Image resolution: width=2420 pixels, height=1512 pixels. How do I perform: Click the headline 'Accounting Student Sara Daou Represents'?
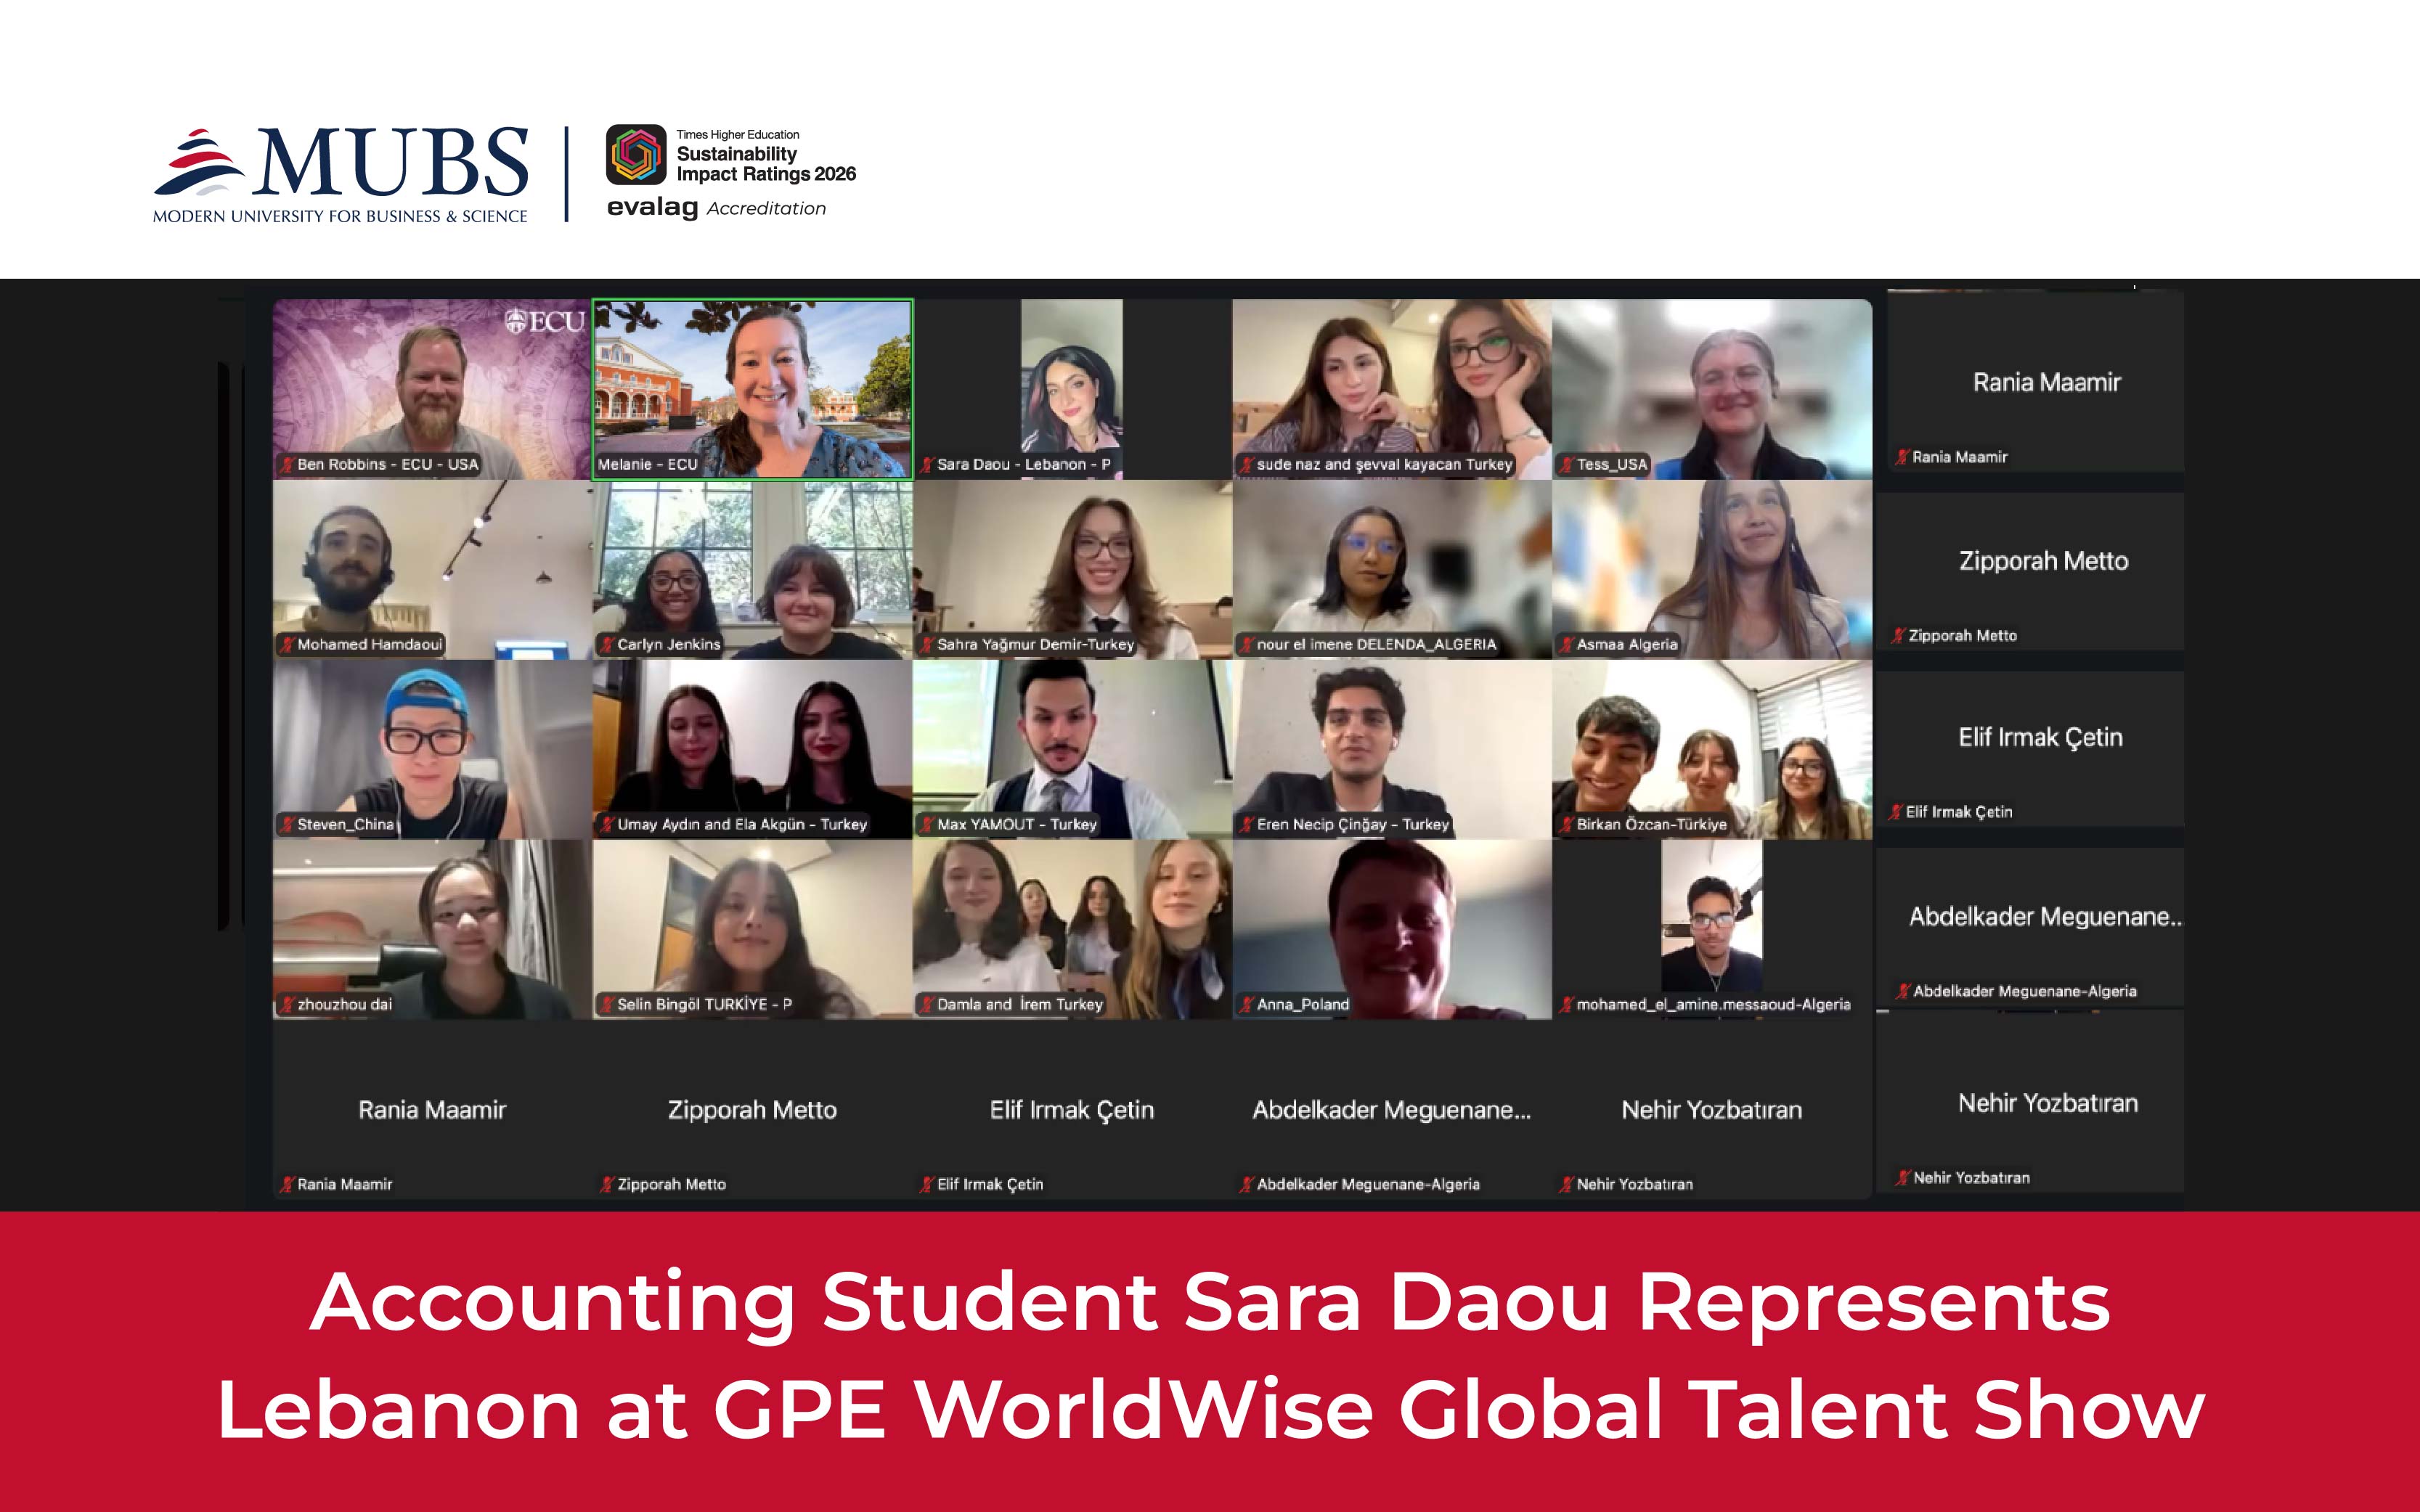tap(1210, 1302)
